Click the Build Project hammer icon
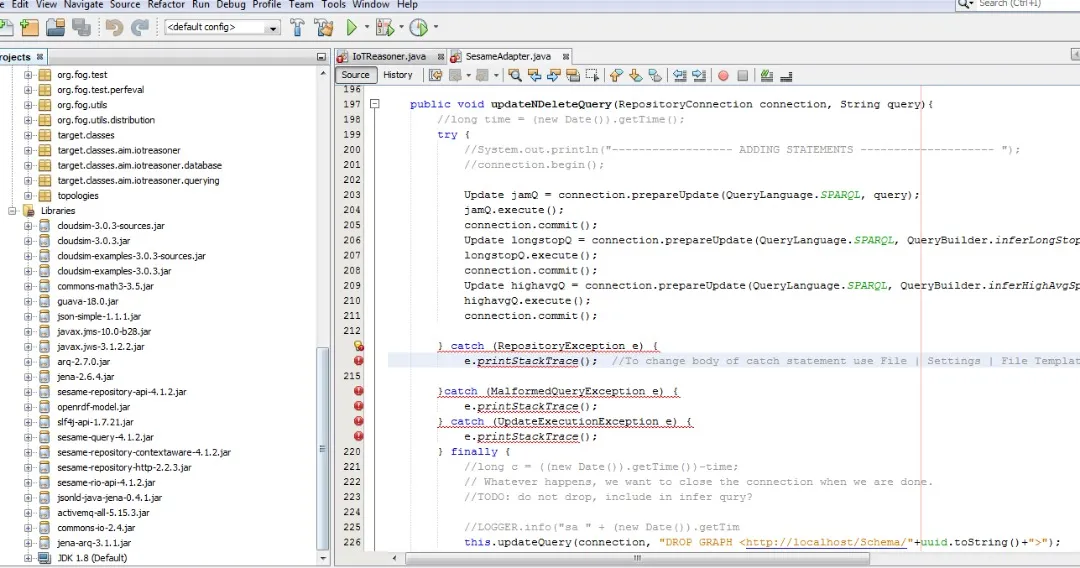The image size is (1080, 568). [x=297, y=28]
